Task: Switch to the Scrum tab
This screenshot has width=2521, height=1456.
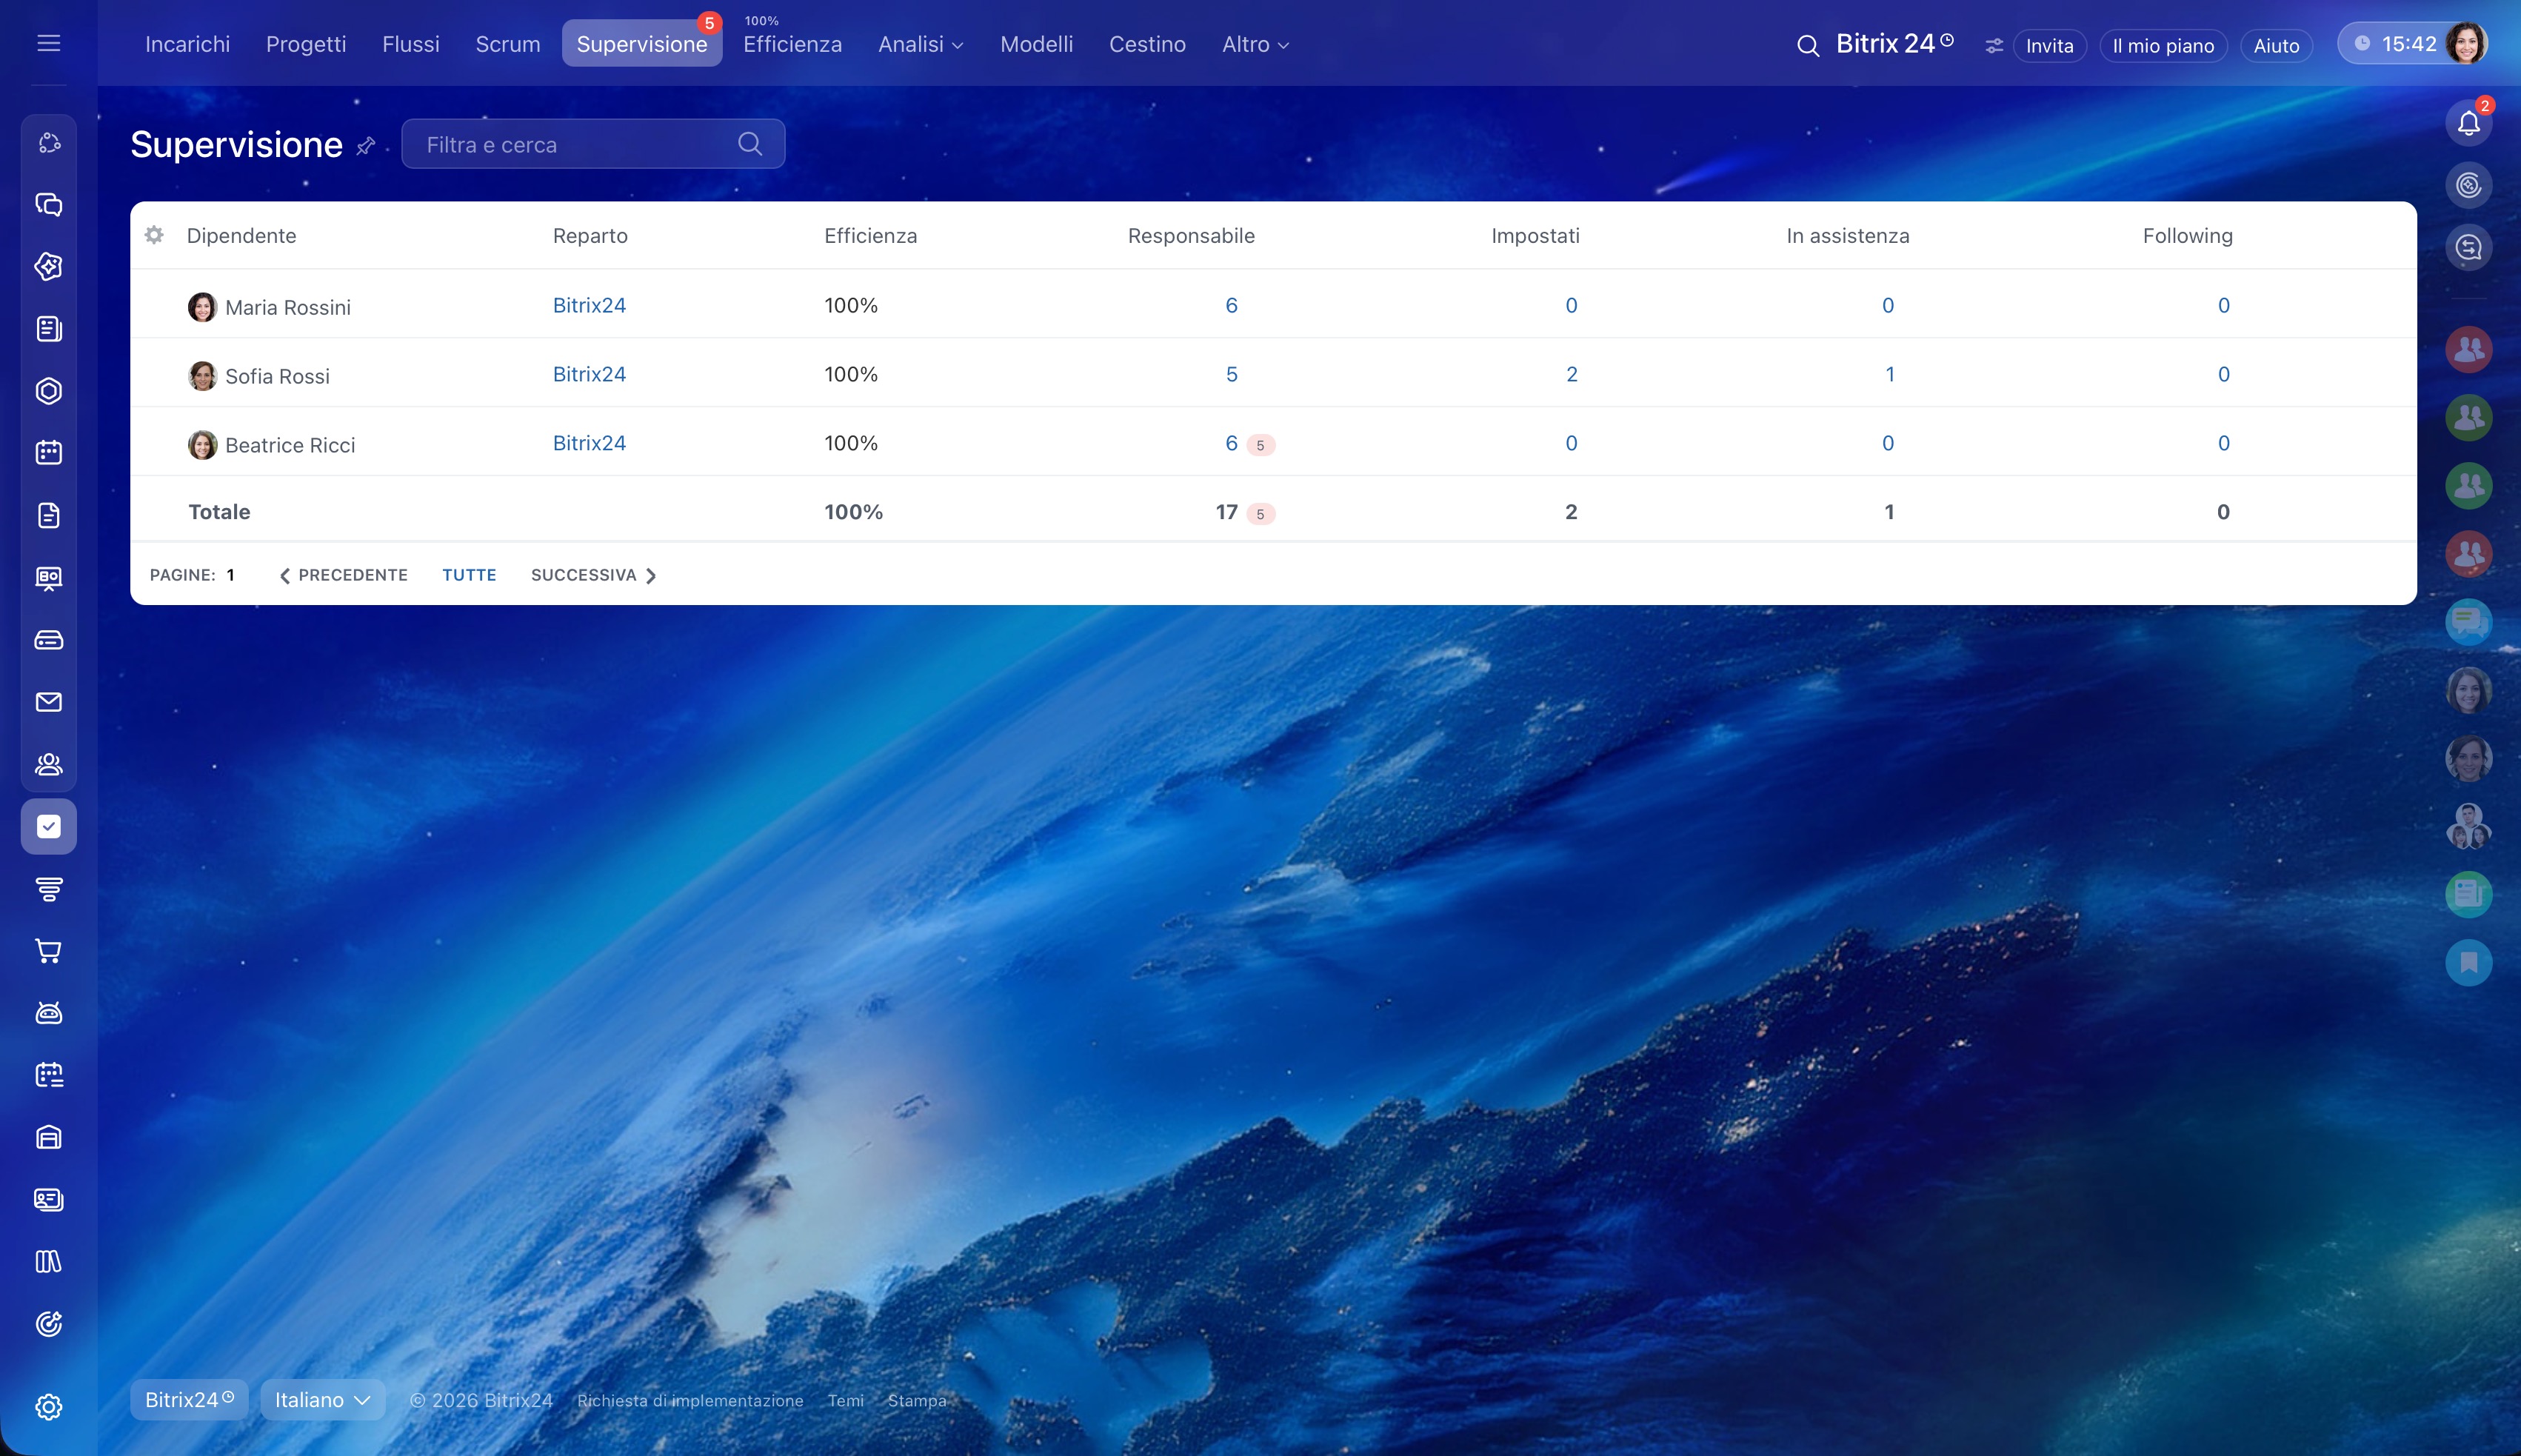Action: click(508, 44)
